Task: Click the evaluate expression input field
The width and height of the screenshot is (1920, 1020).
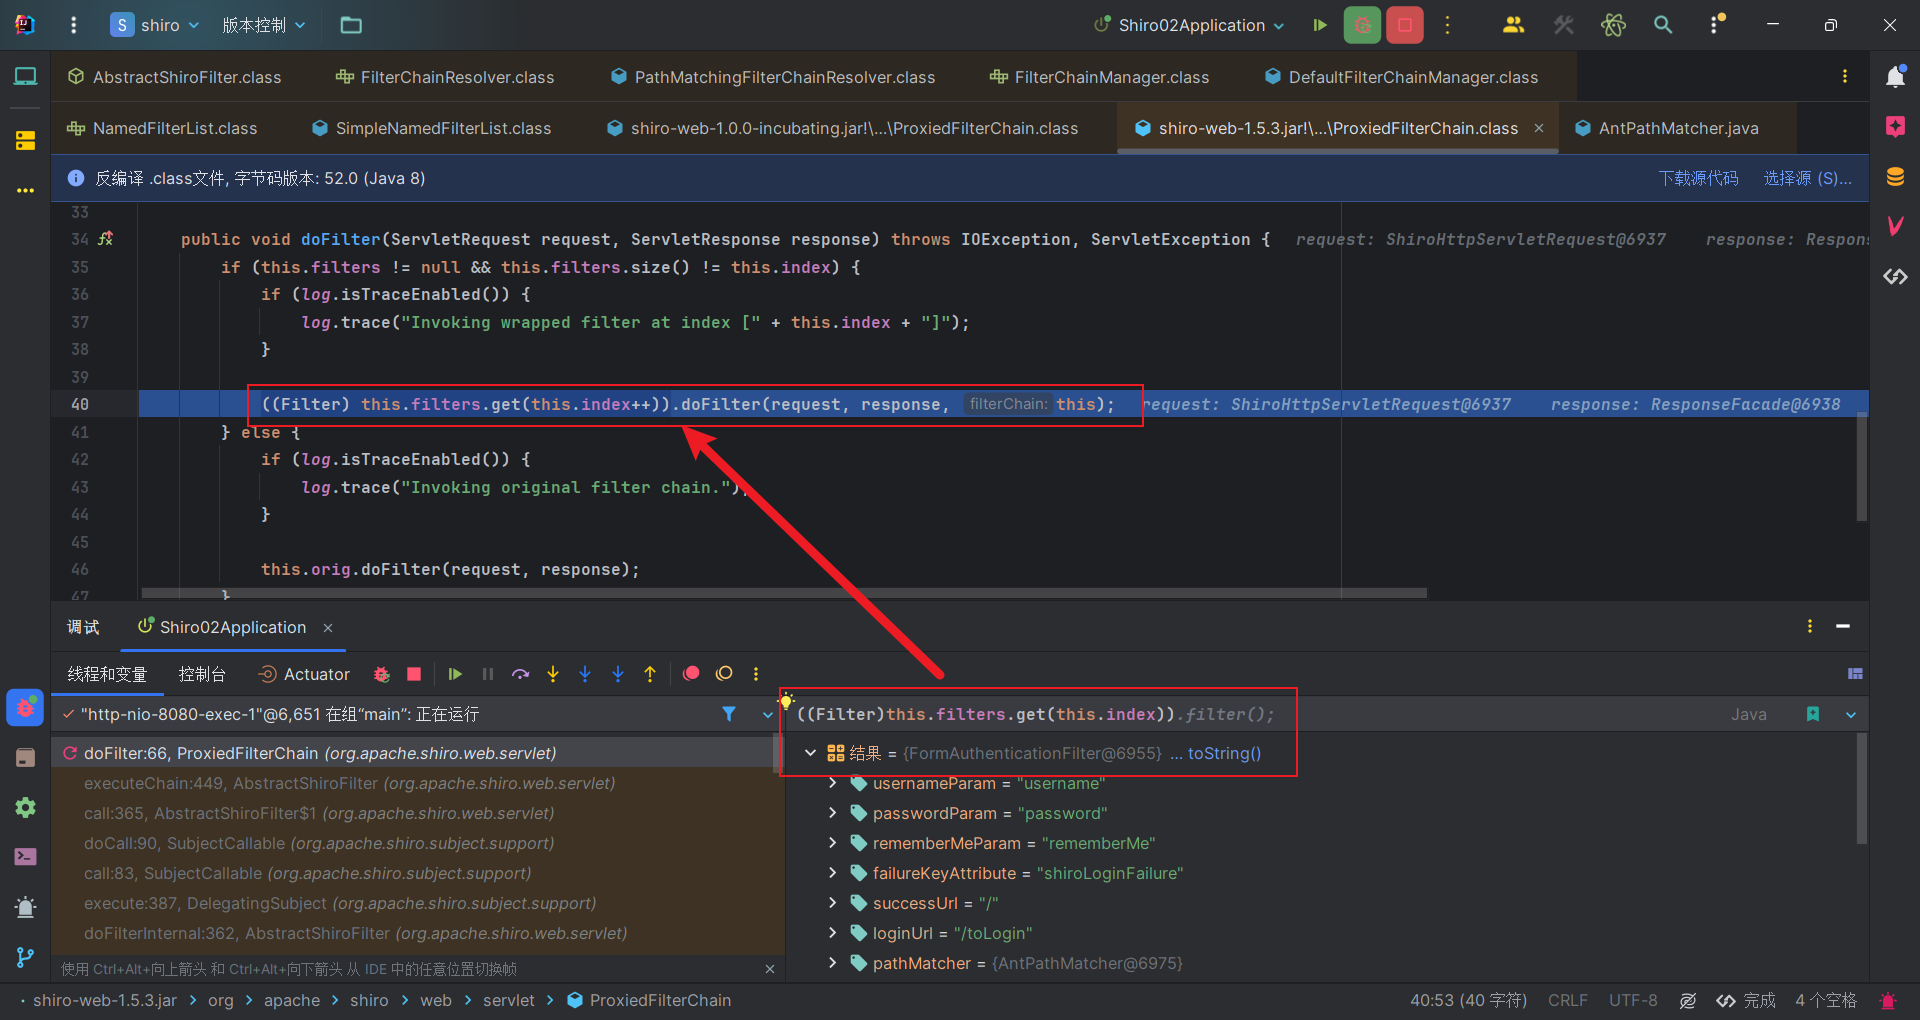Action: tap(1255, 714)
